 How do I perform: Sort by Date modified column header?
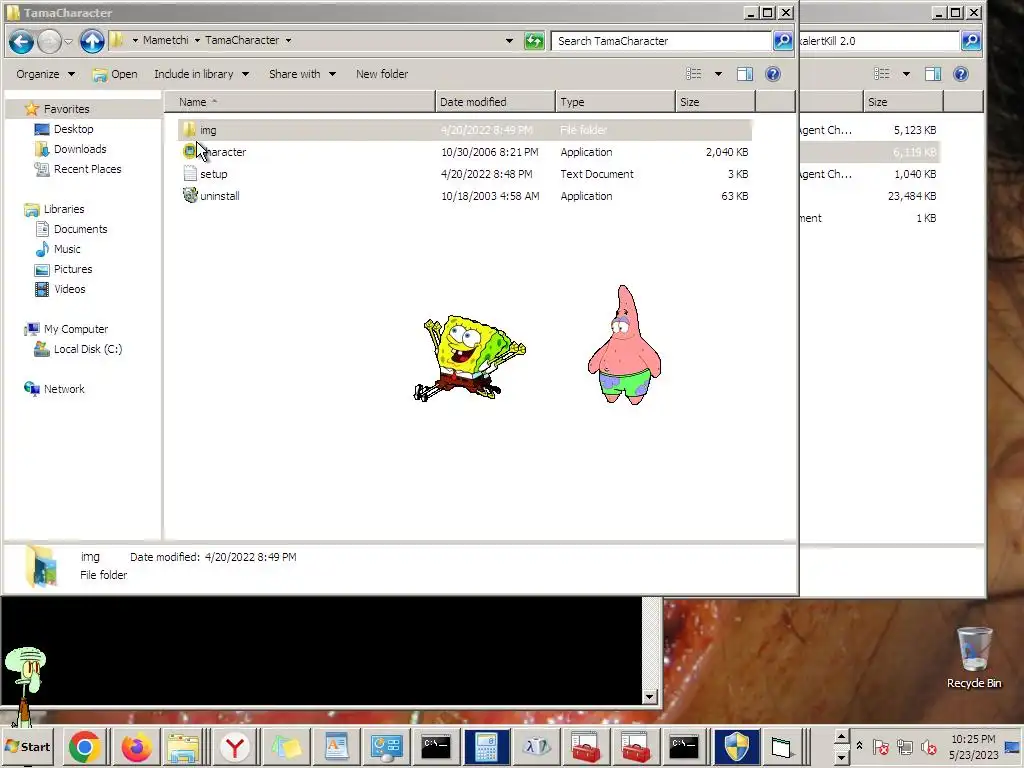(495, 102)
